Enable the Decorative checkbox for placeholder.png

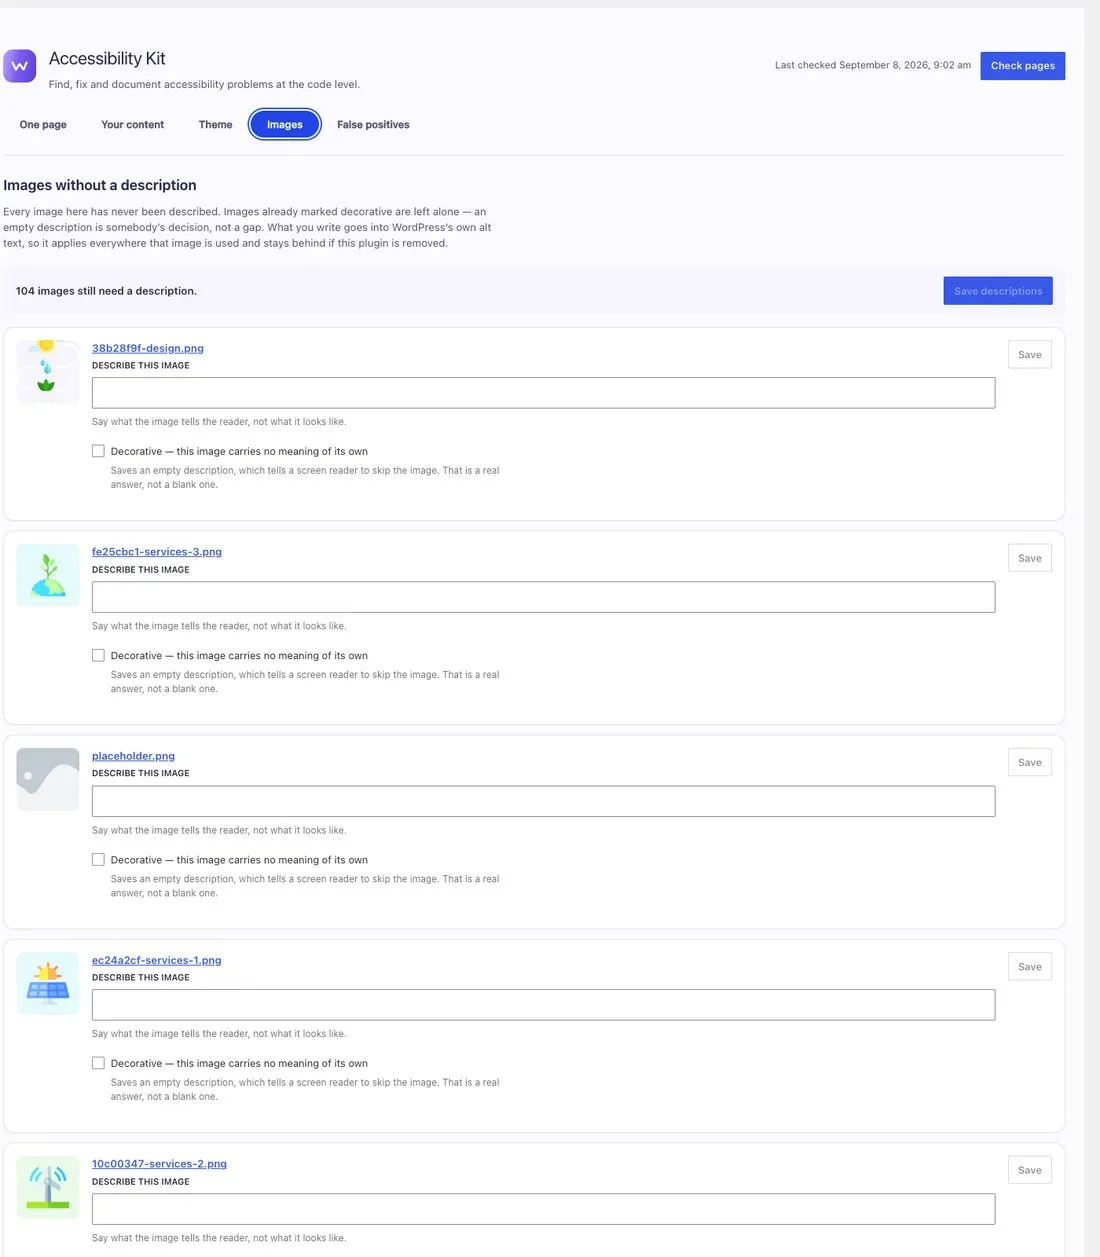(98, 859)
